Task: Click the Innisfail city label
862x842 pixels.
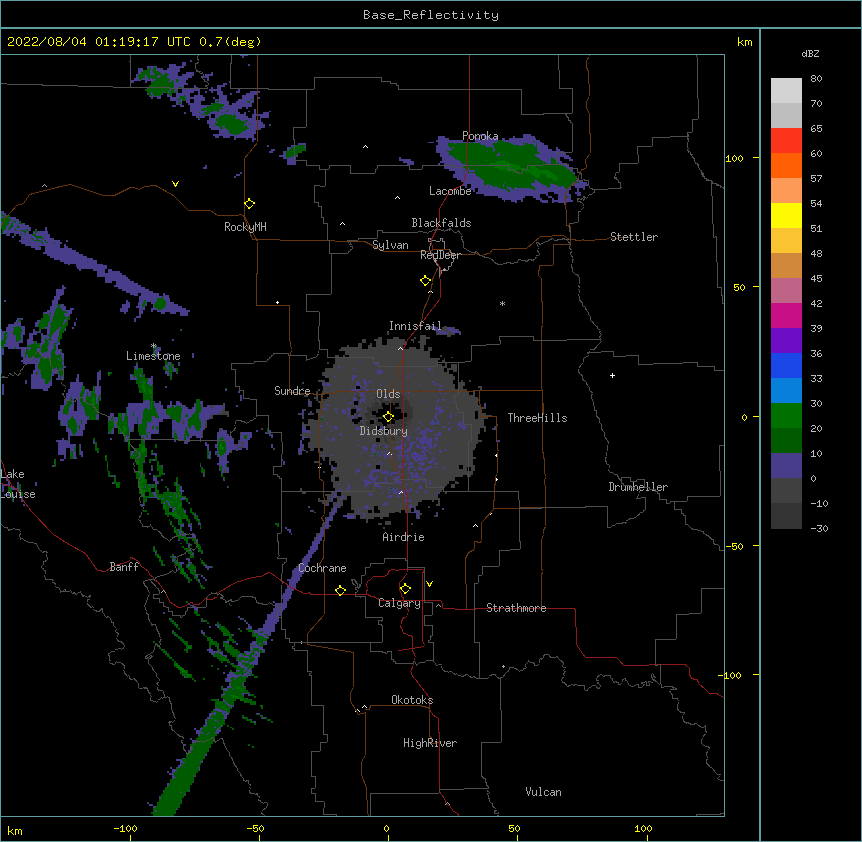Action: [415, 326]
